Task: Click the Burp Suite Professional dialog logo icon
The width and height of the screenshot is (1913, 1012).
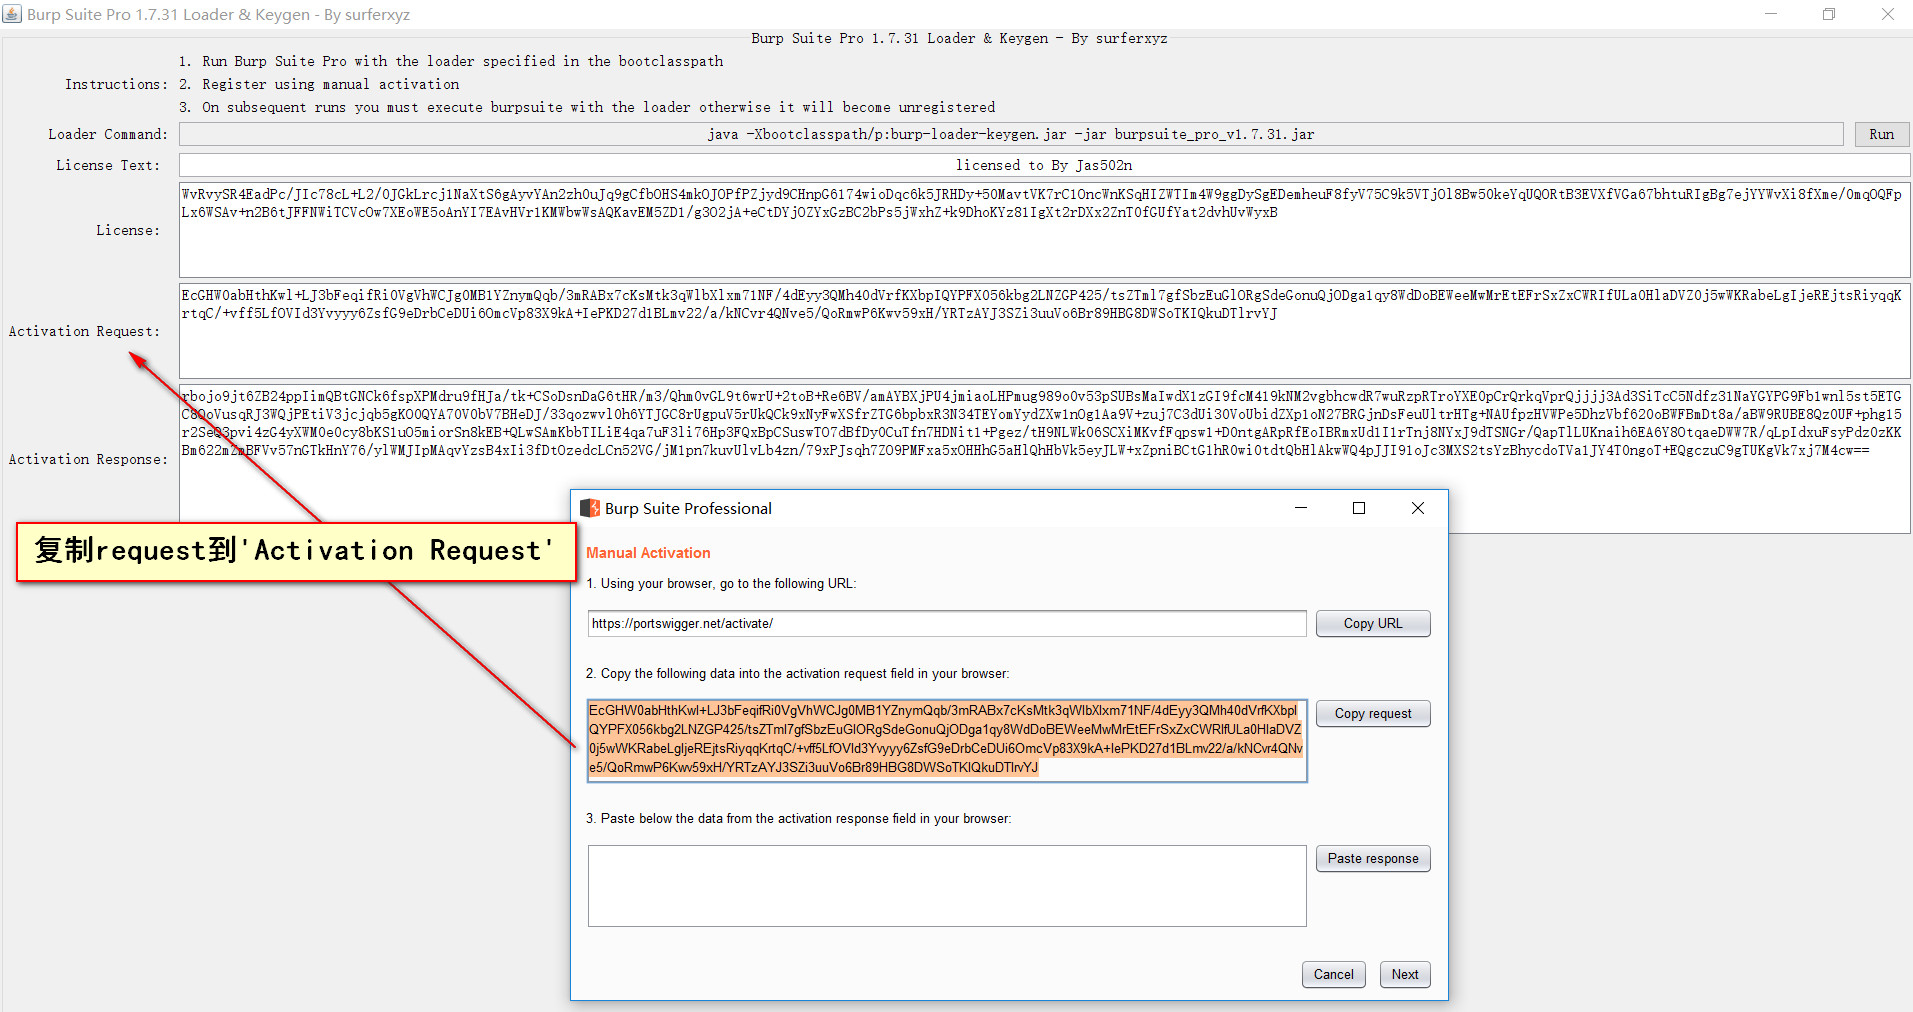Action: (x=590, y=508)
